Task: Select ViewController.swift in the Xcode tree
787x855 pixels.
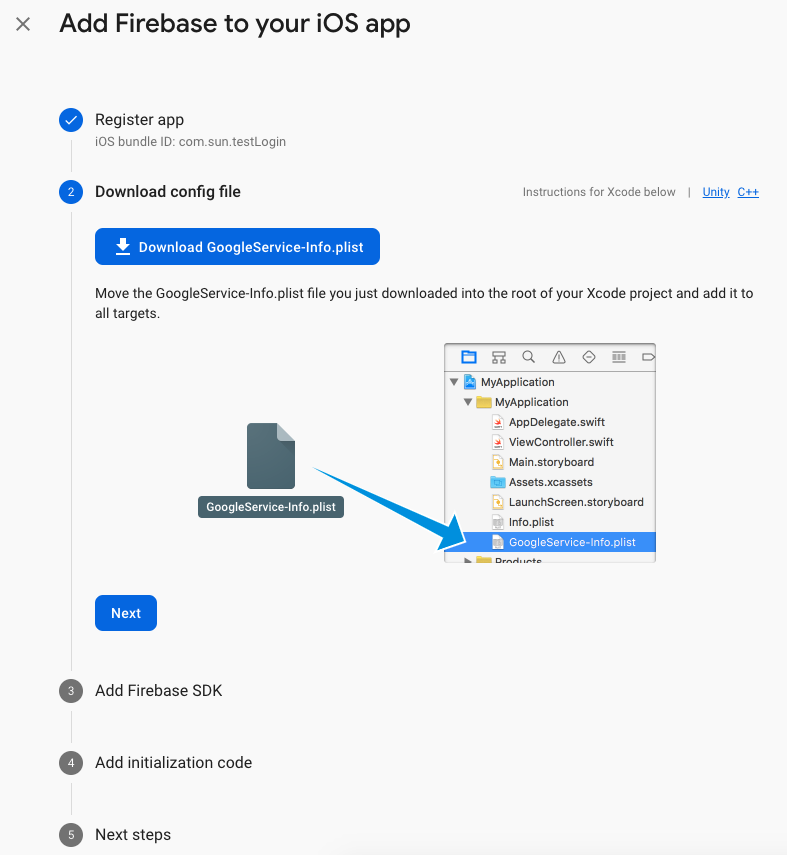Action: click(x=561, y=442)
